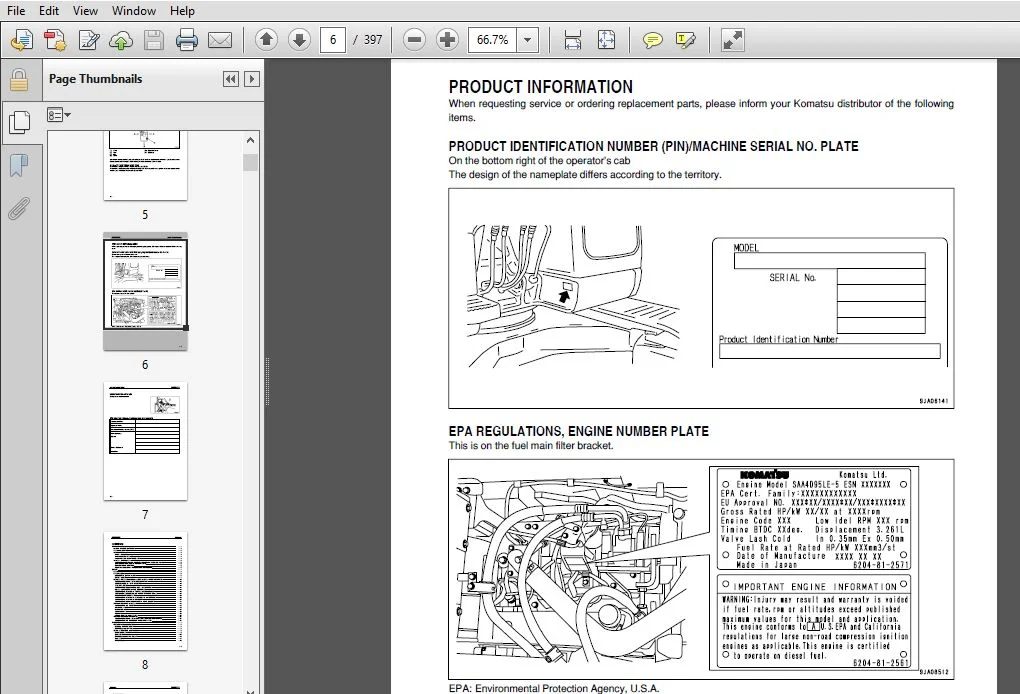Select the highlight text tool
The width and height of the screenshot is (1020, 694).
click(x=685, y=40)
